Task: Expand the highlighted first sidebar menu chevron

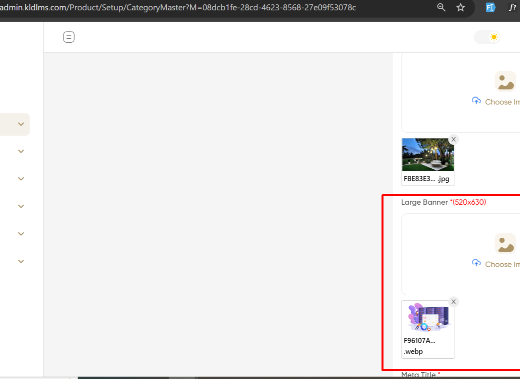Action: click(x=21, y=124)
